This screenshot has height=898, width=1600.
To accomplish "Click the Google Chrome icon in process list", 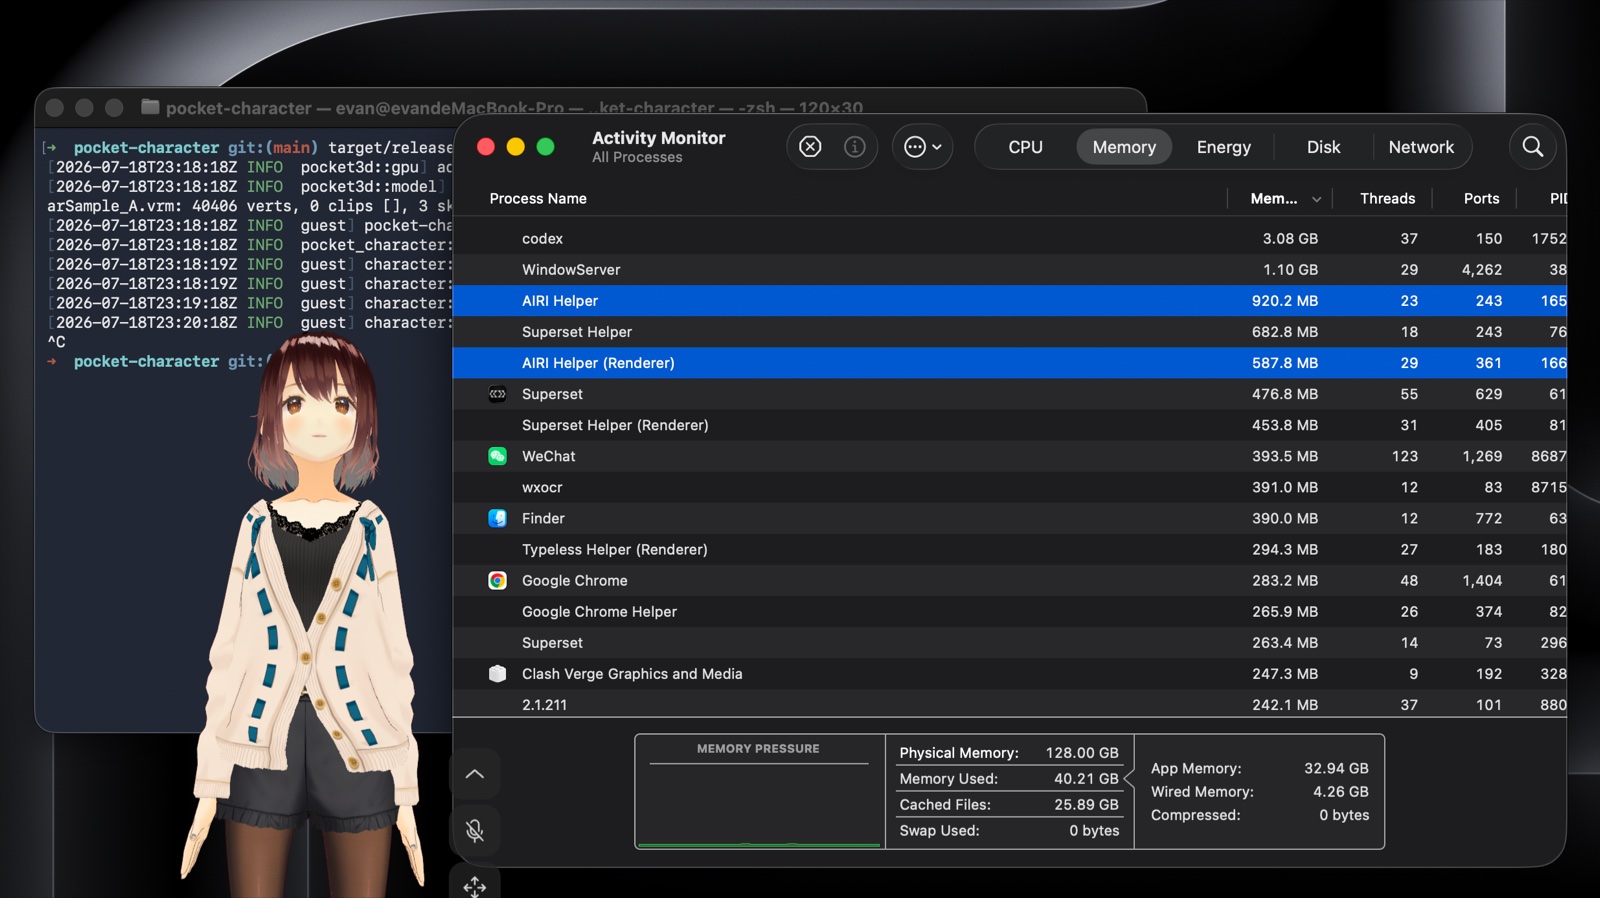I will (497, 580).
